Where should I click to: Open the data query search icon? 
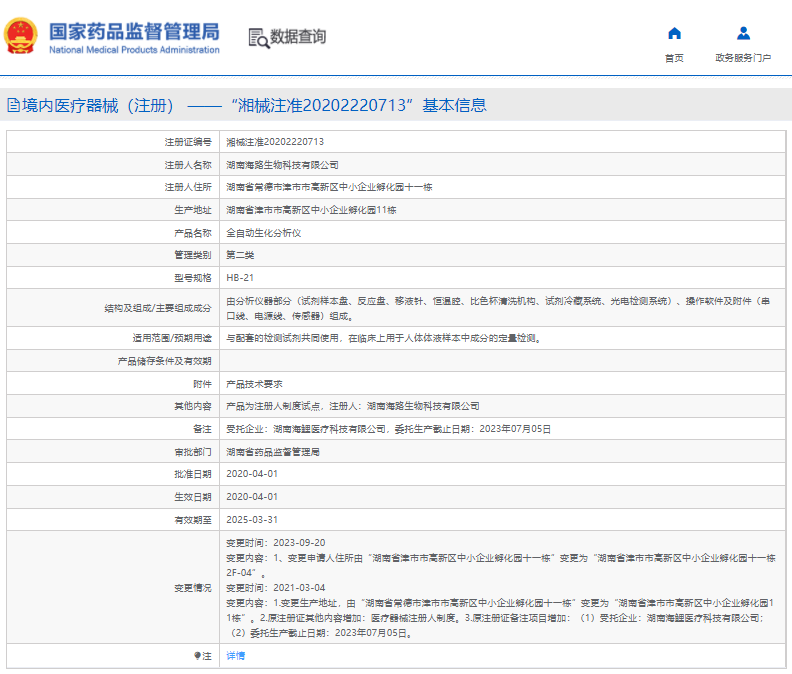click(x=259, y=38)
